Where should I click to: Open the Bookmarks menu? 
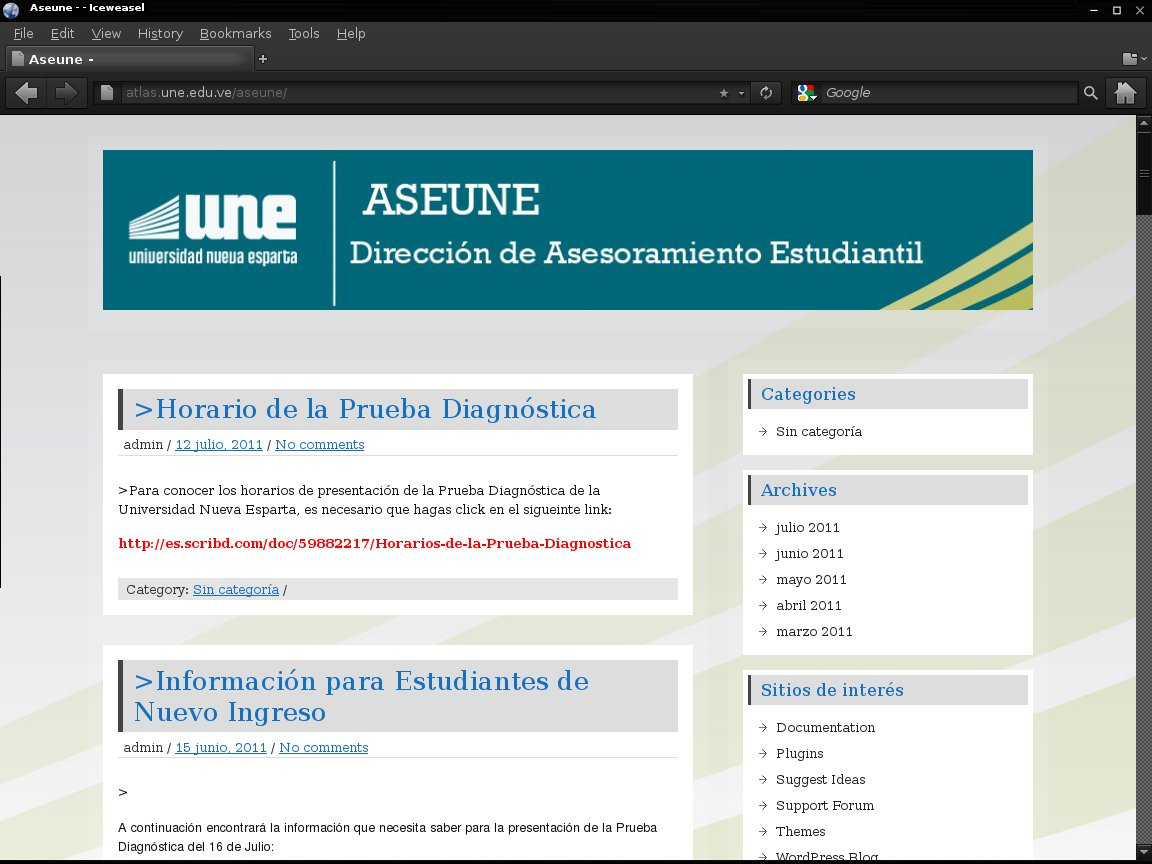pyautogui.click(x=235, y=33)
